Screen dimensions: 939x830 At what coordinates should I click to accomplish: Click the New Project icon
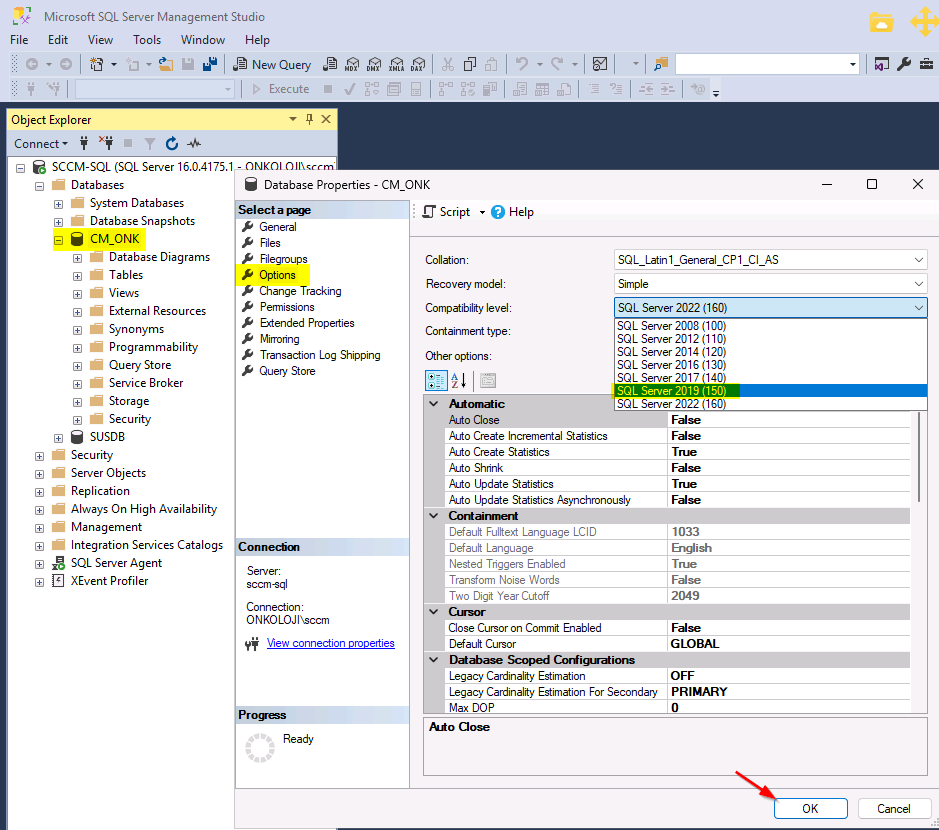tap(96, 64)
